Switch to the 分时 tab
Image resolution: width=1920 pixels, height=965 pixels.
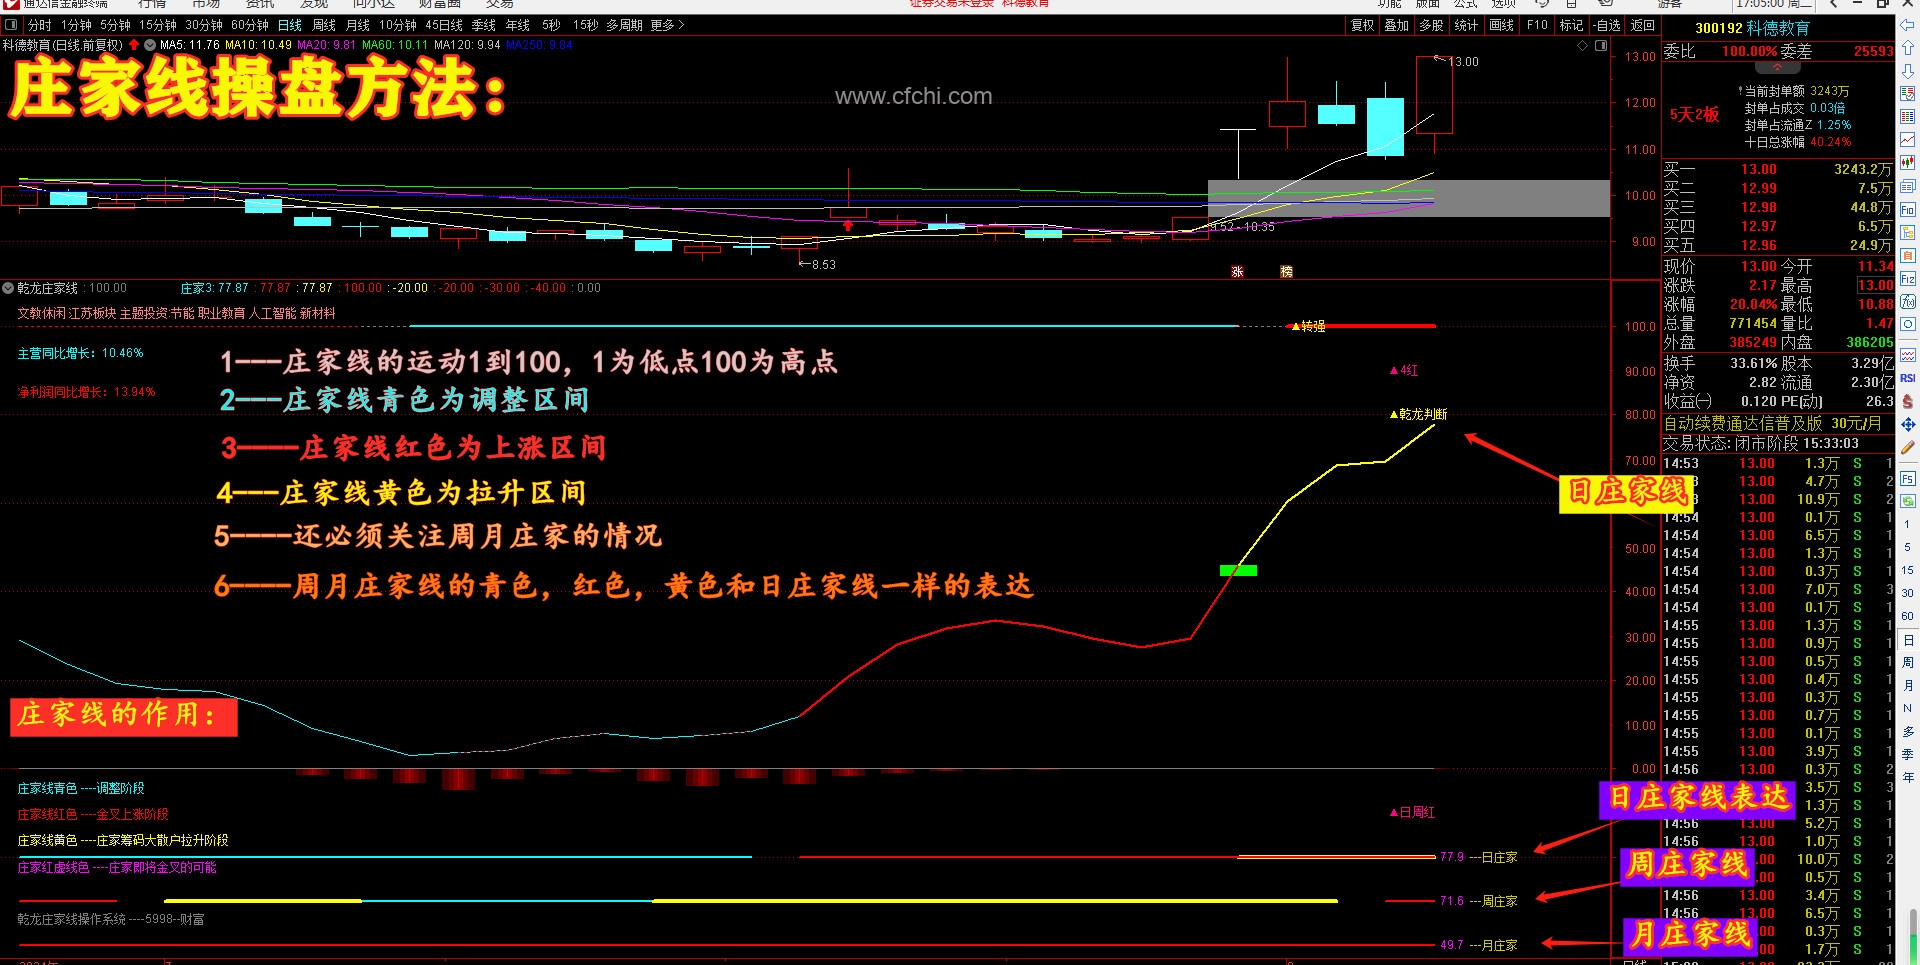(x=39, y=25)
